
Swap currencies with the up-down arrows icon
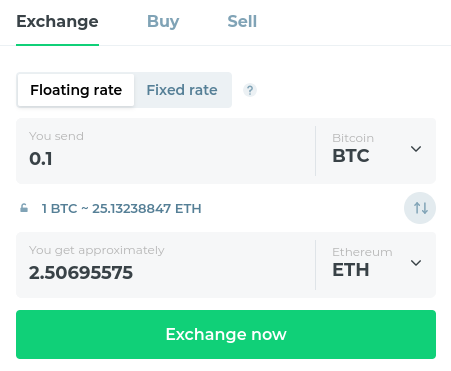click(420, 208)
